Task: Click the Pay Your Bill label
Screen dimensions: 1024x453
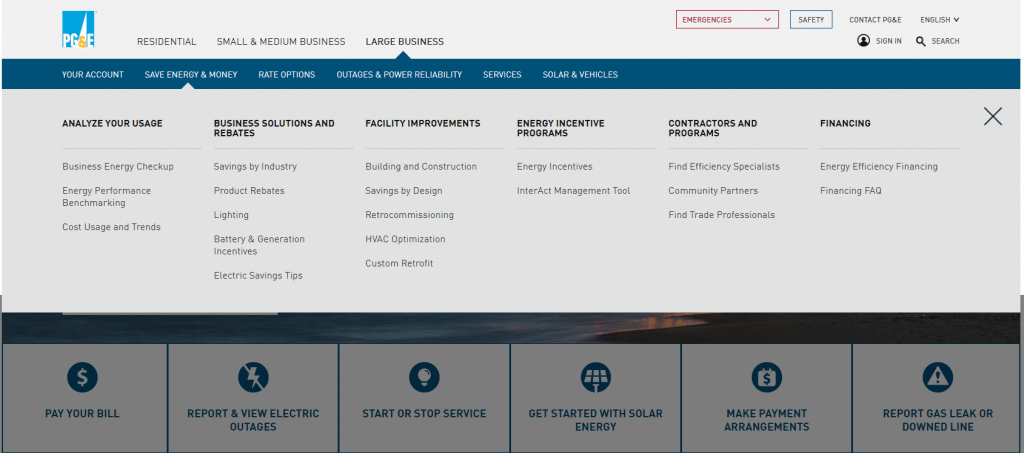Action: tap(82, 413)
